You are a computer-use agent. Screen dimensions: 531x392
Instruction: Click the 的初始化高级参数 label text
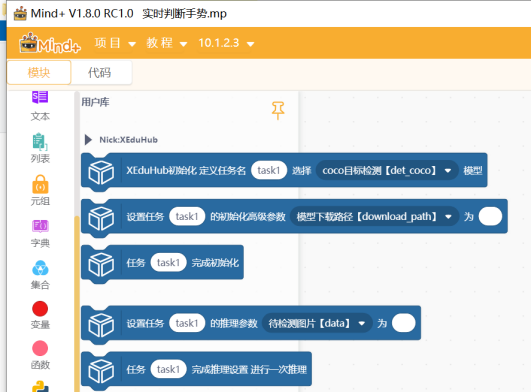(x=248, y=217)
